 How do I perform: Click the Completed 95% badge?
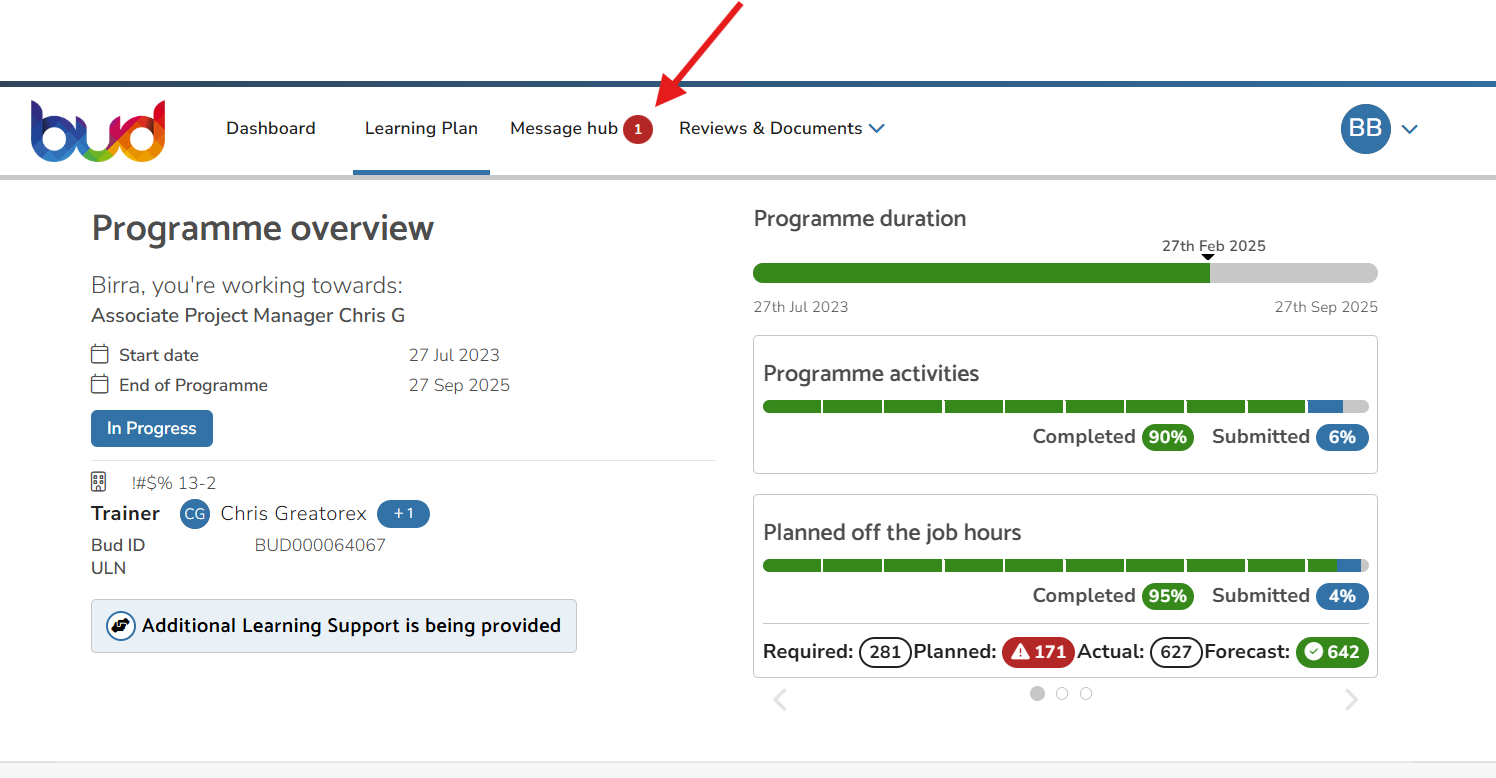[1168, 596]
